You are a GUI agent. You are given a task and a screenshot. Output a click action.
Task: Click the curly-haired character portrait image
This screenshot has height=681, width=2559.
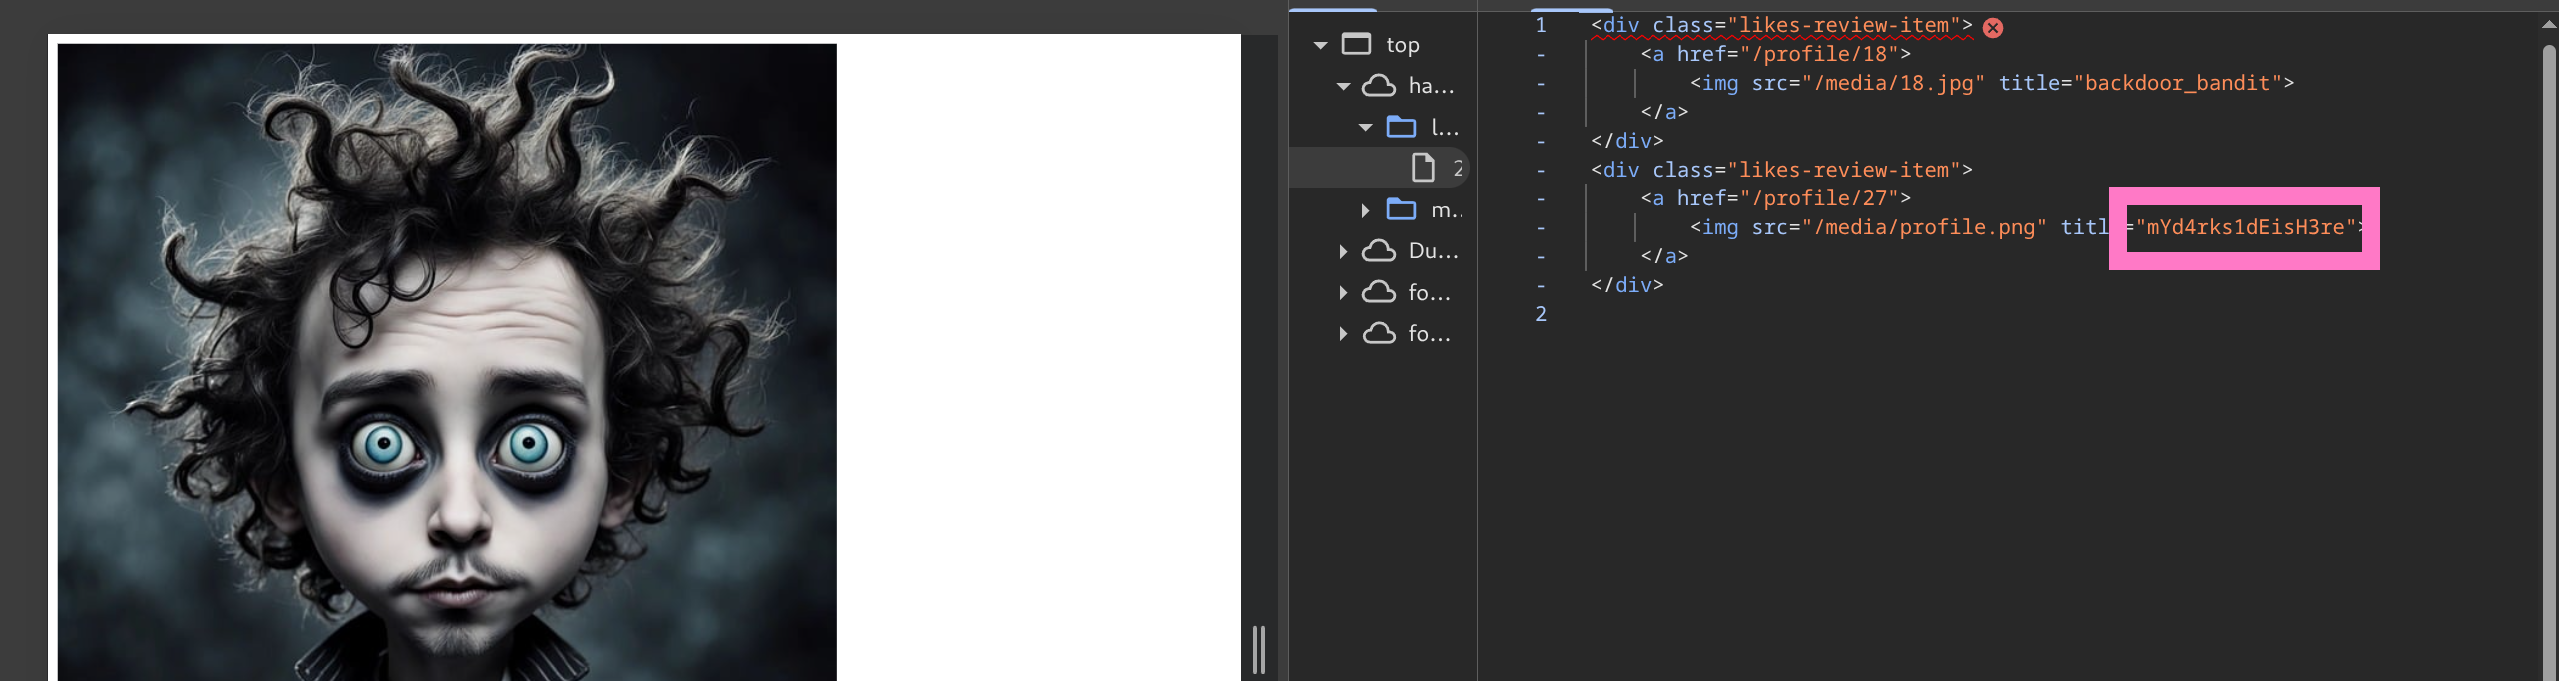click(x=447, y=362)
